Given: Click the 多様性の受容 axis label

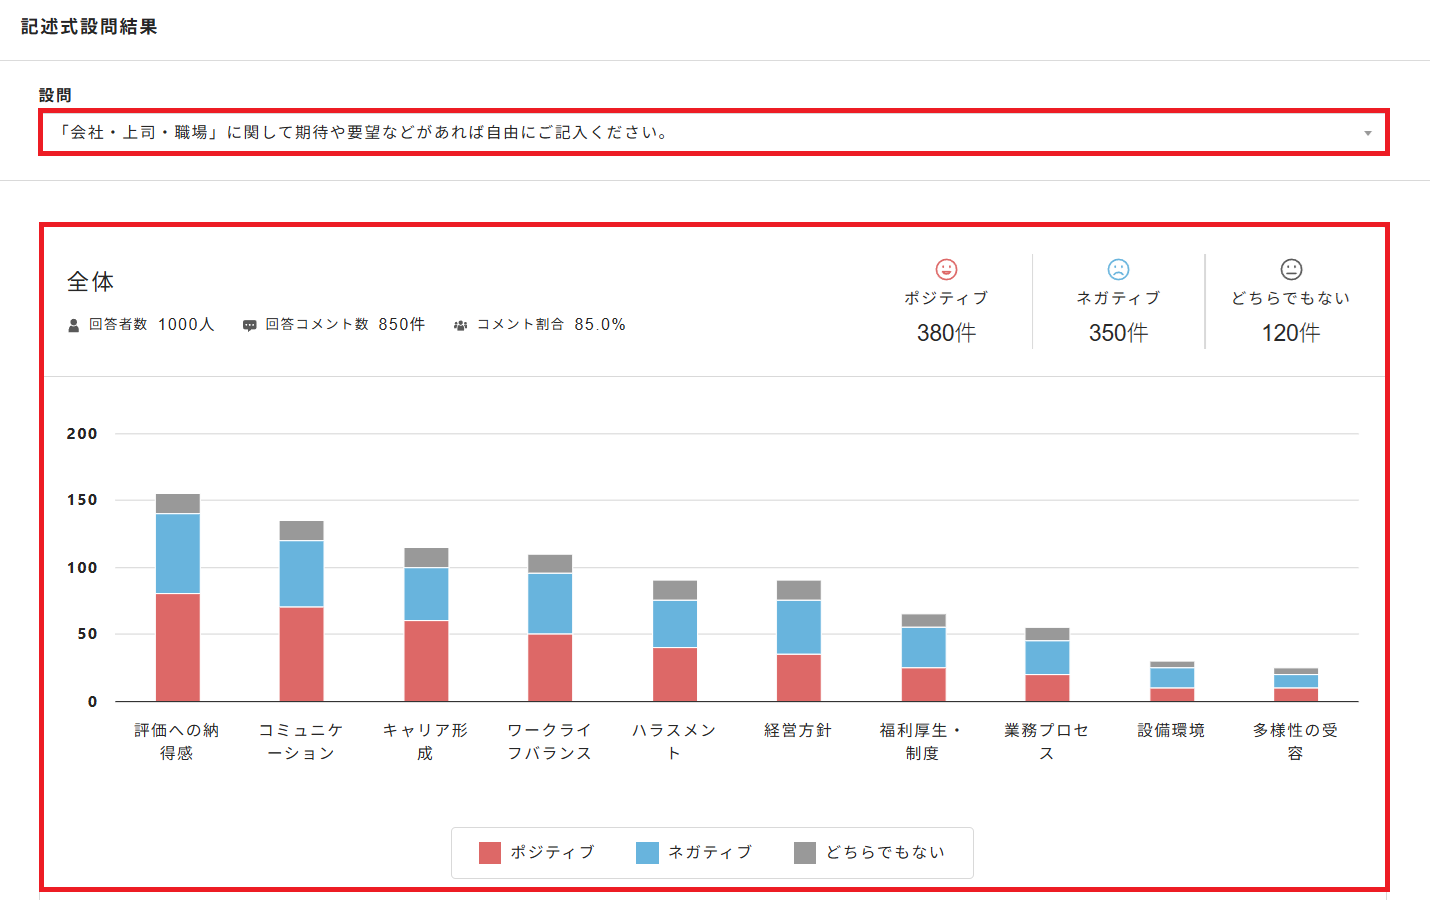Looking at the screenshot, I should click(1295, 742).
